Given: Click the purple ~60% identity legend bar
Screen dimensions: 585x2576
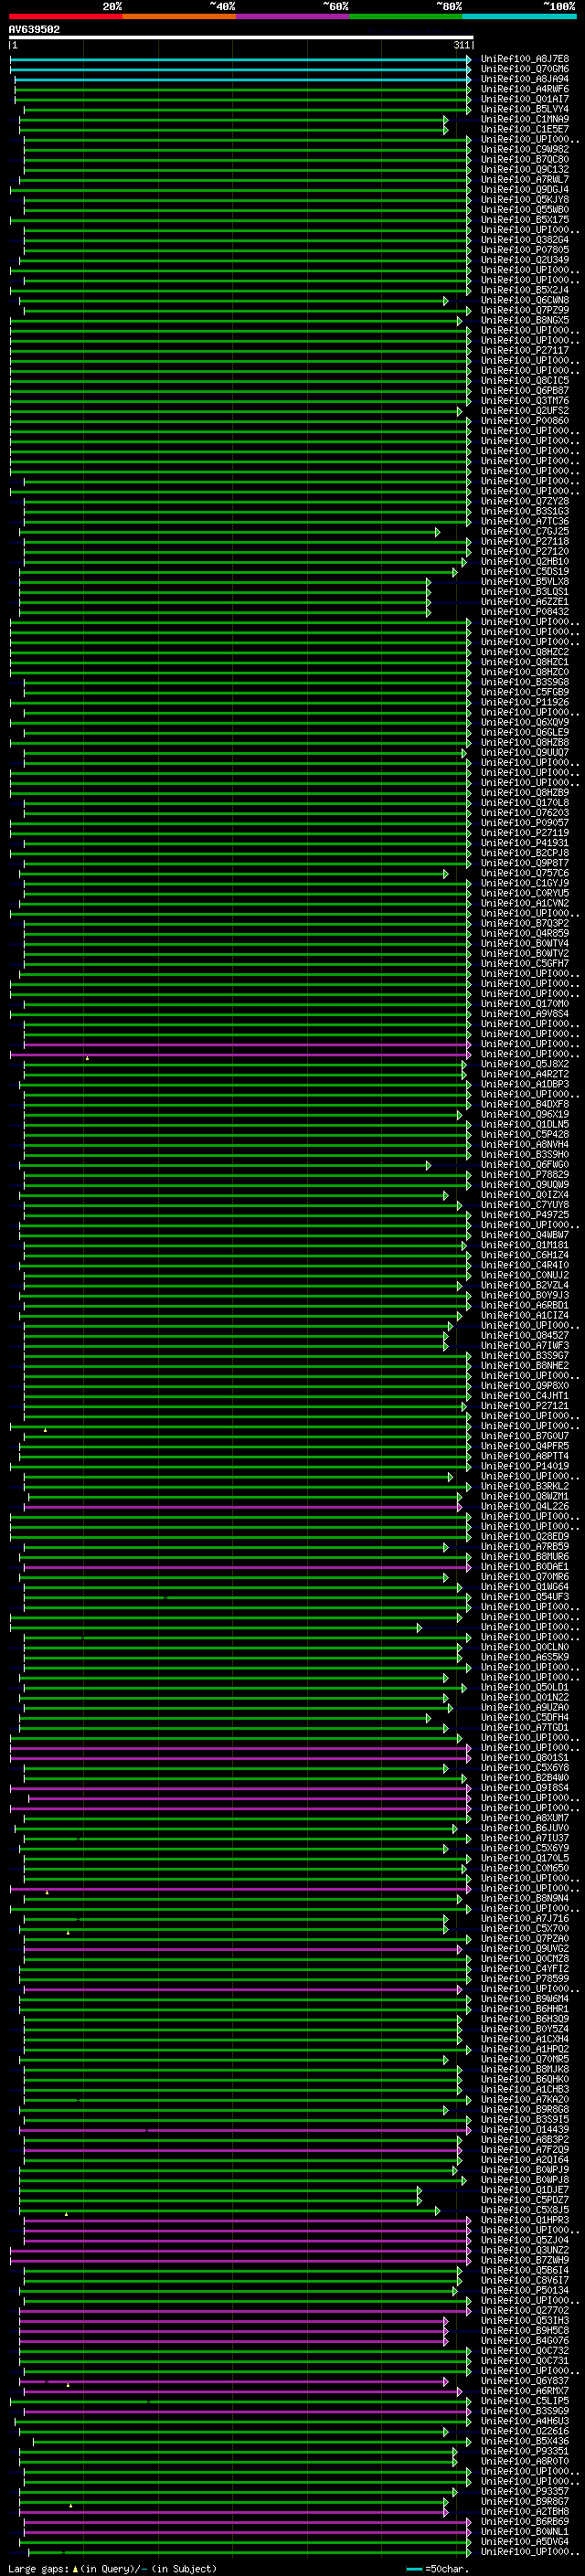Looking at the screenshot, I should [x=293, y=16].
